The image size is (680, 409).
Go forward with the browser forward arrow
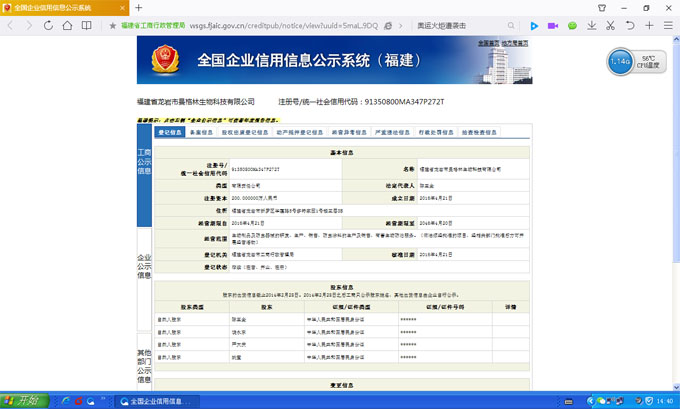click(x=29, y=26)
